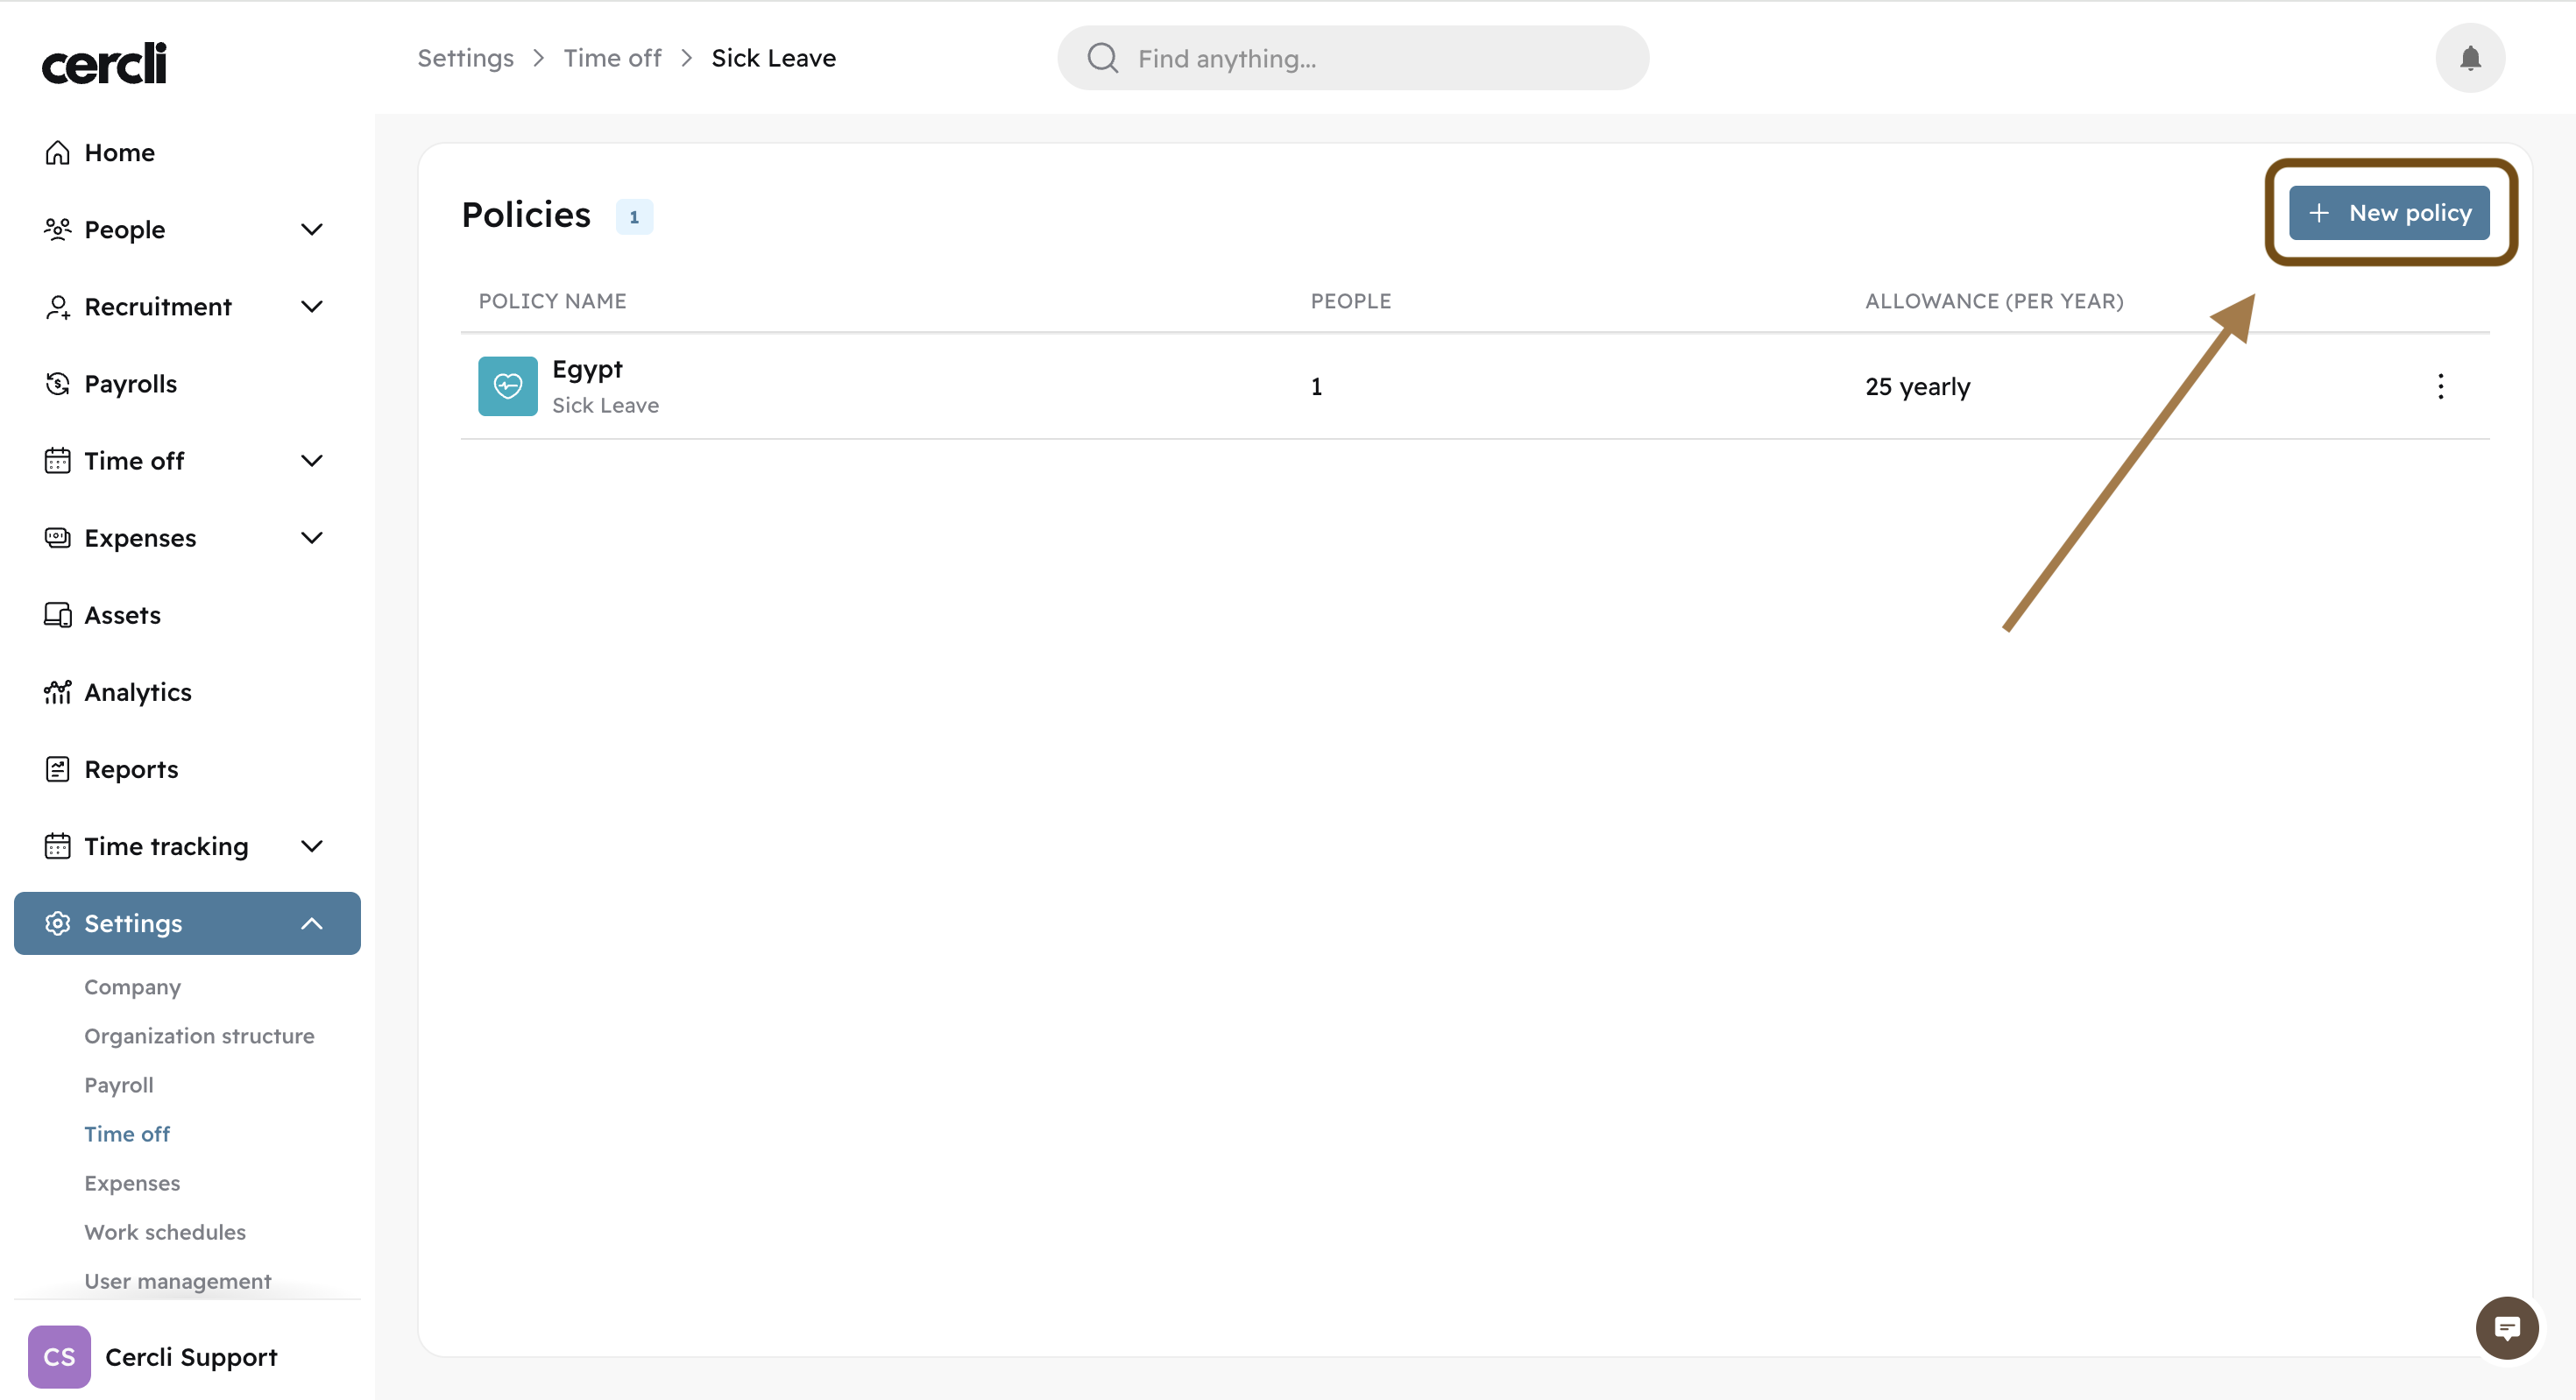
Task: Expand the Time tracking chevron
Action: click(x=312, y=846)
